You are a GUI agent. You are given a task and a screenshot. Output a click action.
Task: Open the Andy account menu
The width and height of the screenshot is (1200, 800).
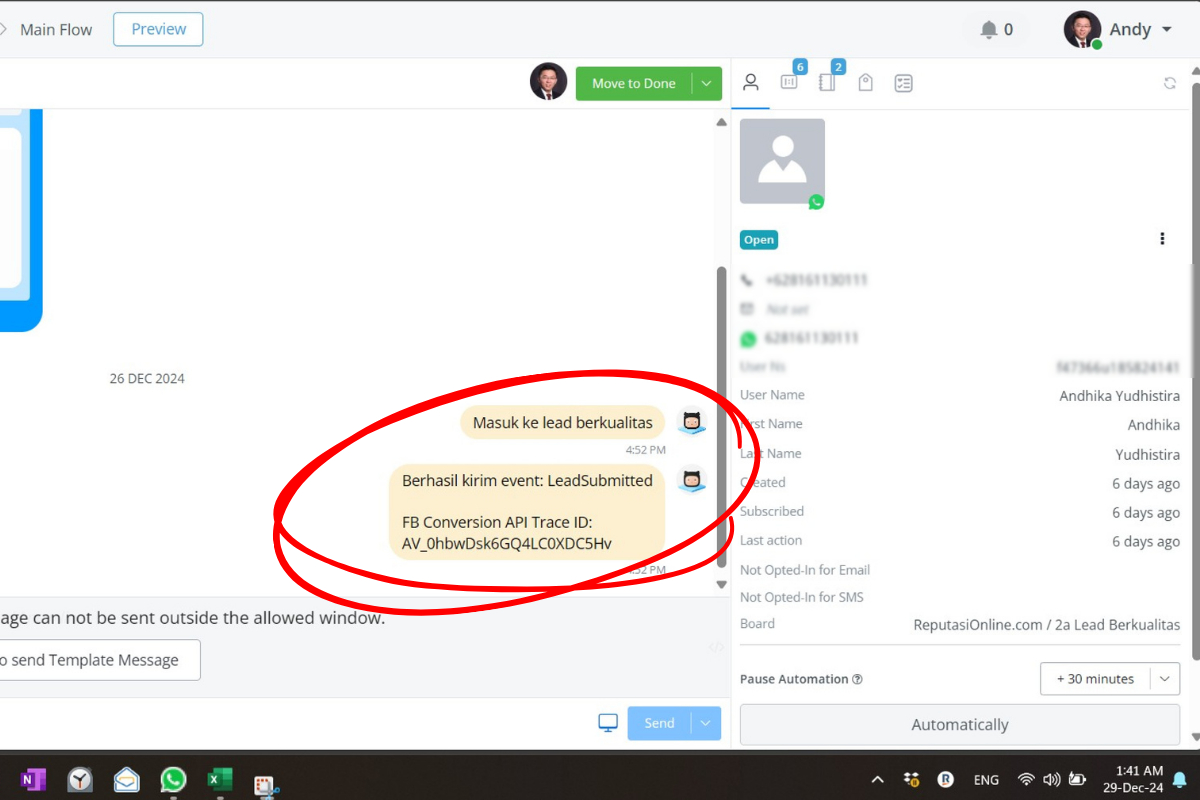(x=1118, y=29)
